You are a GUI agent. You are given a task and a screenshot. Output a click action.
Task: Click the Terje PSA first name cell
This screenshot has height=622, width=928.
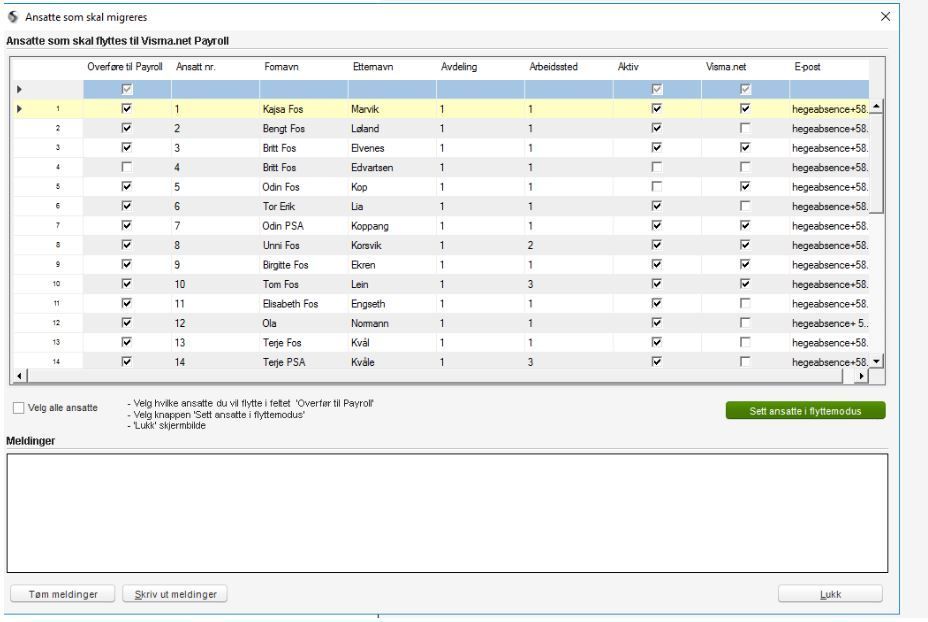coord(304,362)
